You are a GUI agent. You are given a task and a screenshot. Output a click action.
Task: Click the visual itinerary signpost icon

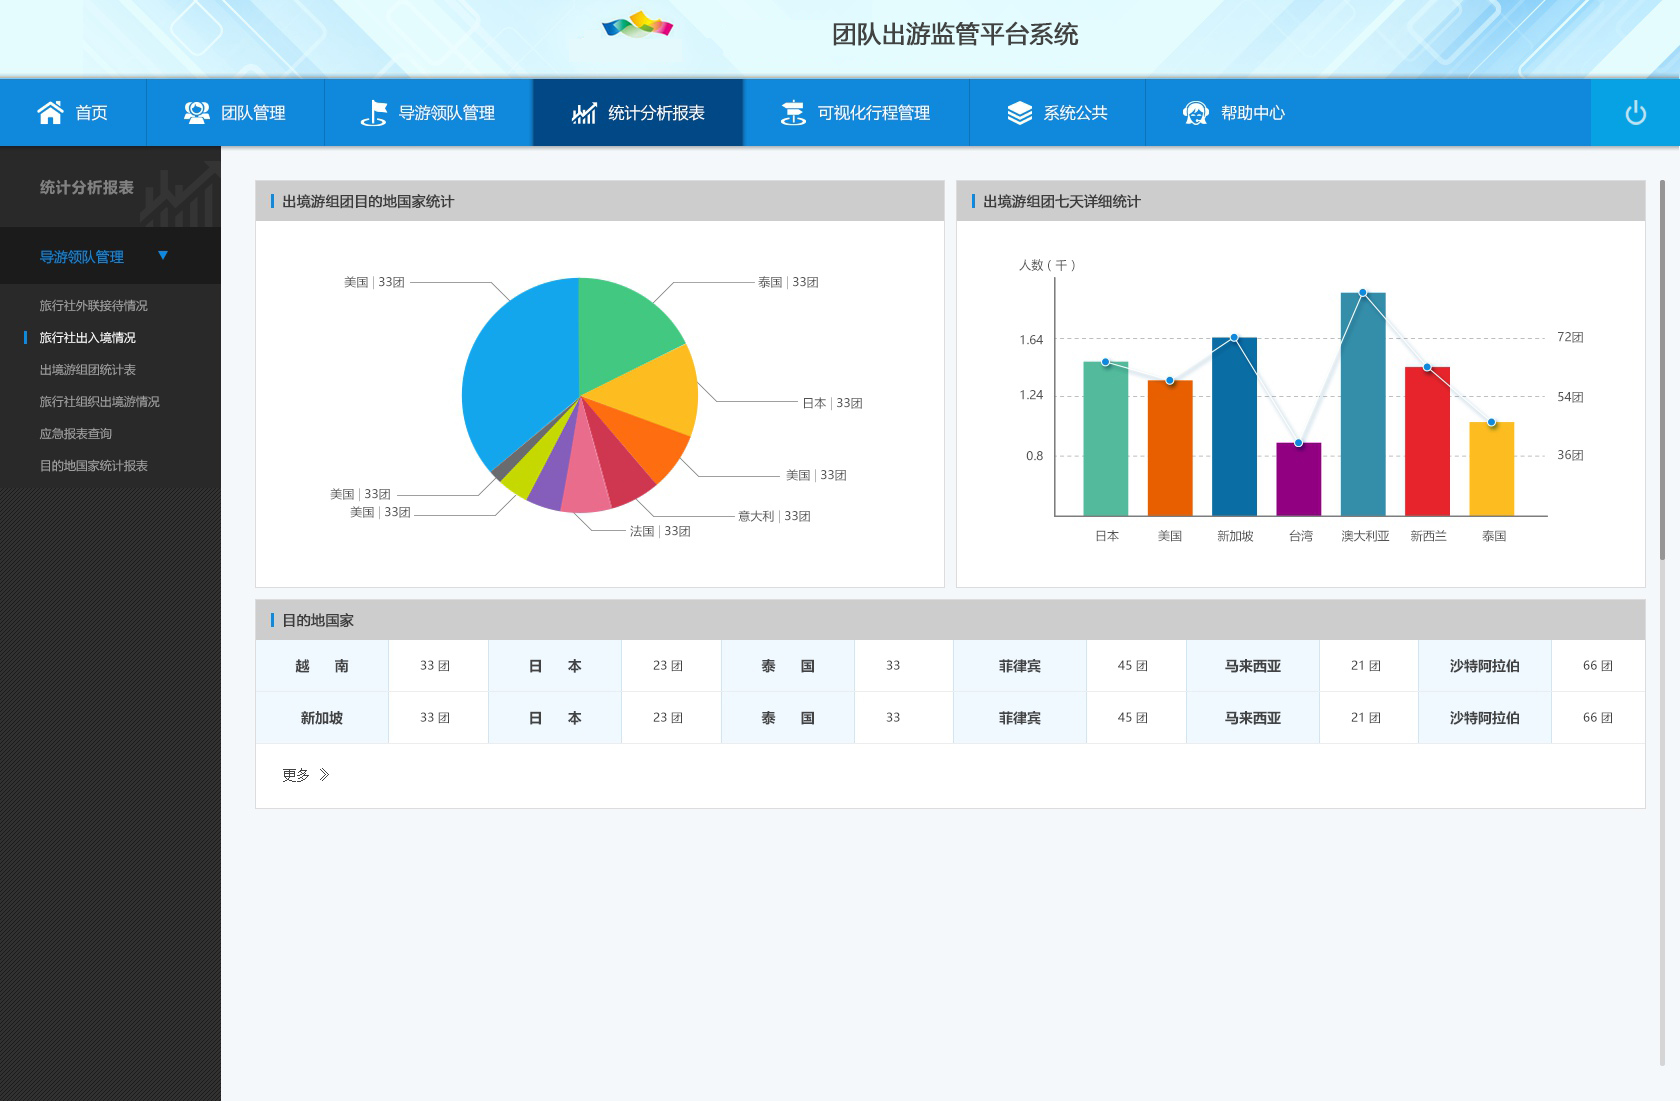click(793, 113)
